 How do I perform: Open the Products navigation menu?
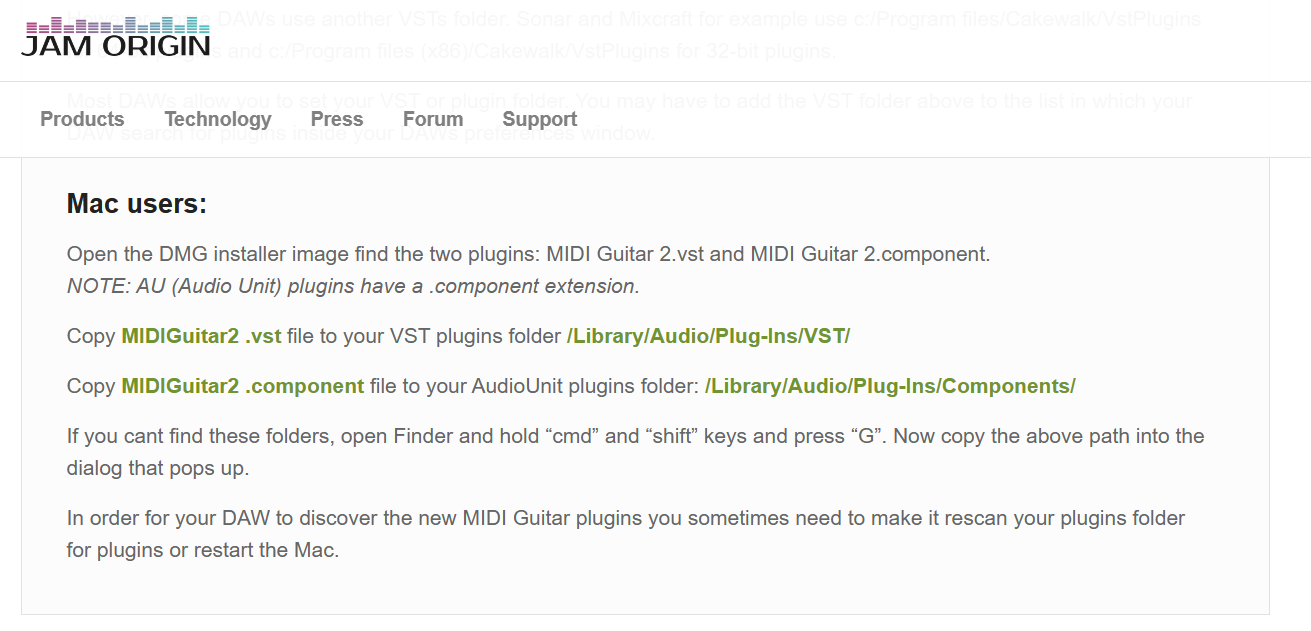[x=82, y=119]
